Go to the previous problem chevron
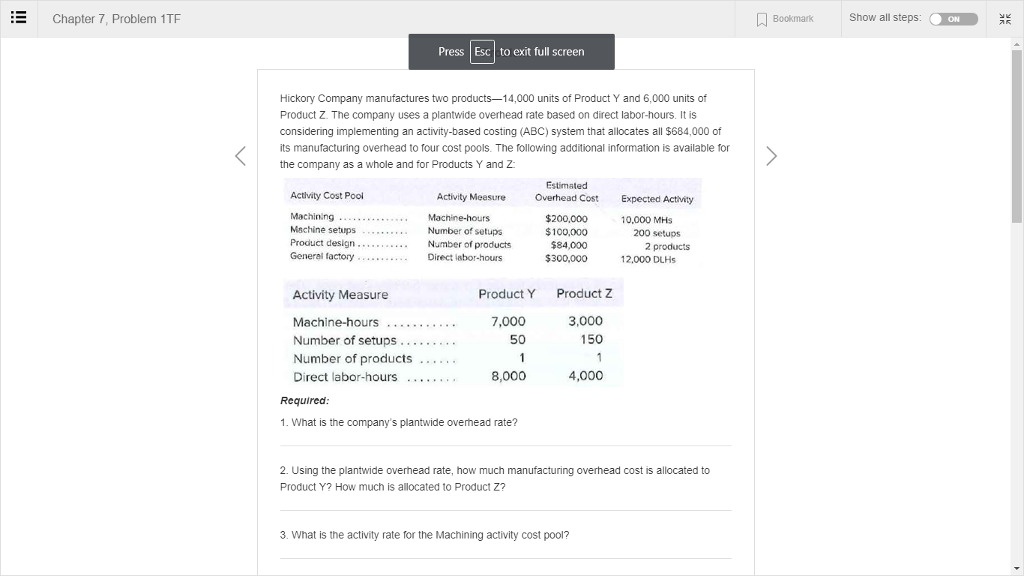 pos(239,155)
